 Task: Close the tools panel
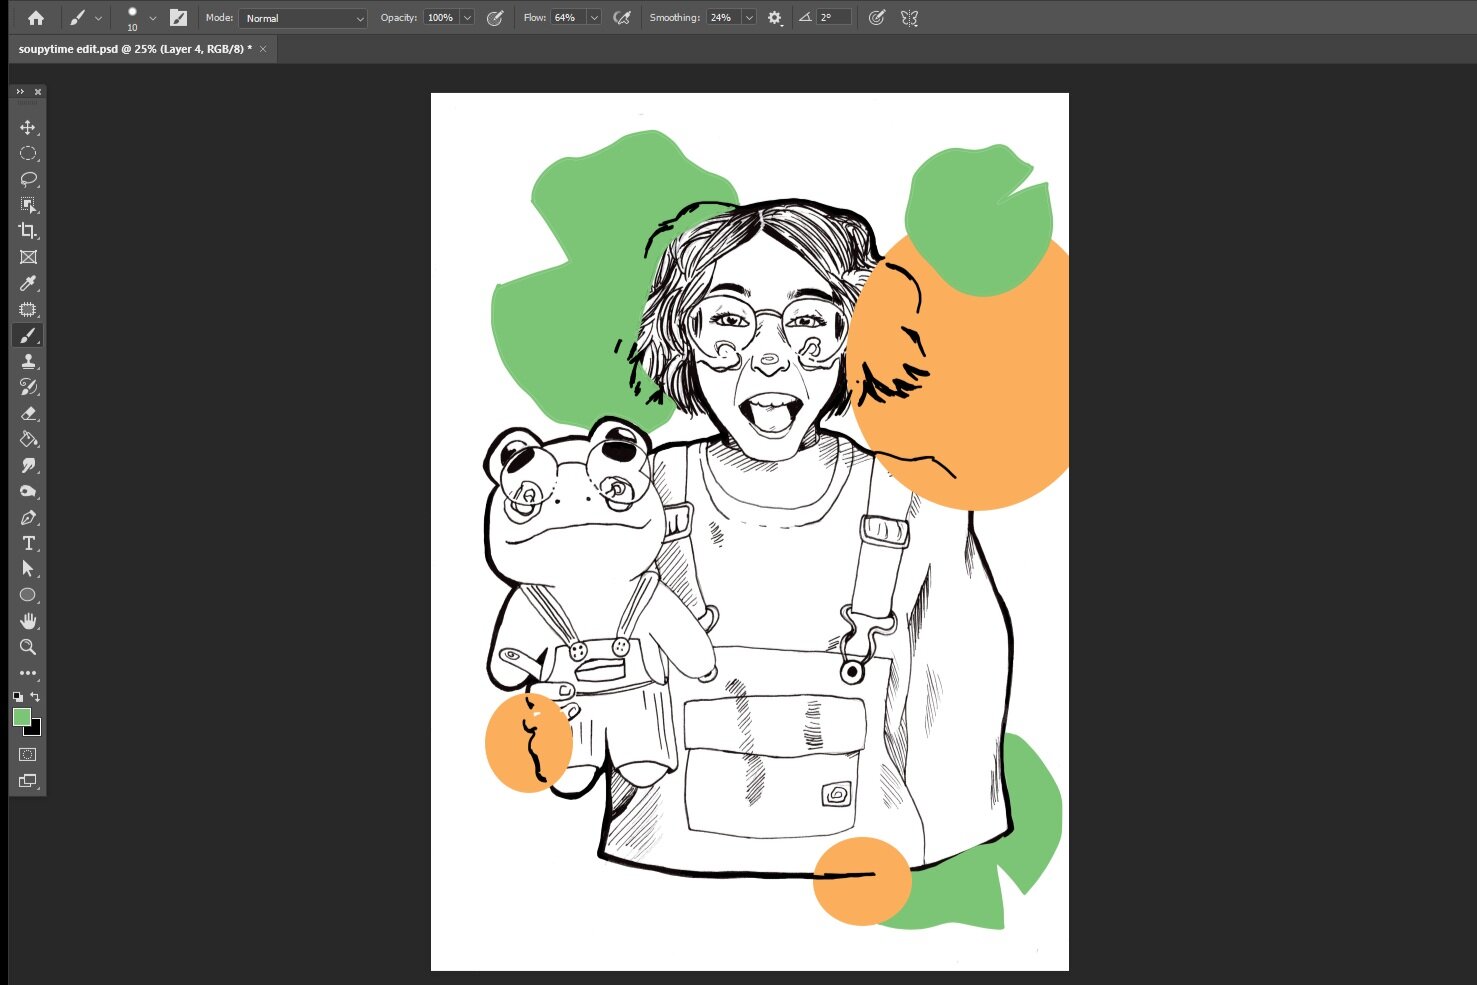tap(38, 92)
